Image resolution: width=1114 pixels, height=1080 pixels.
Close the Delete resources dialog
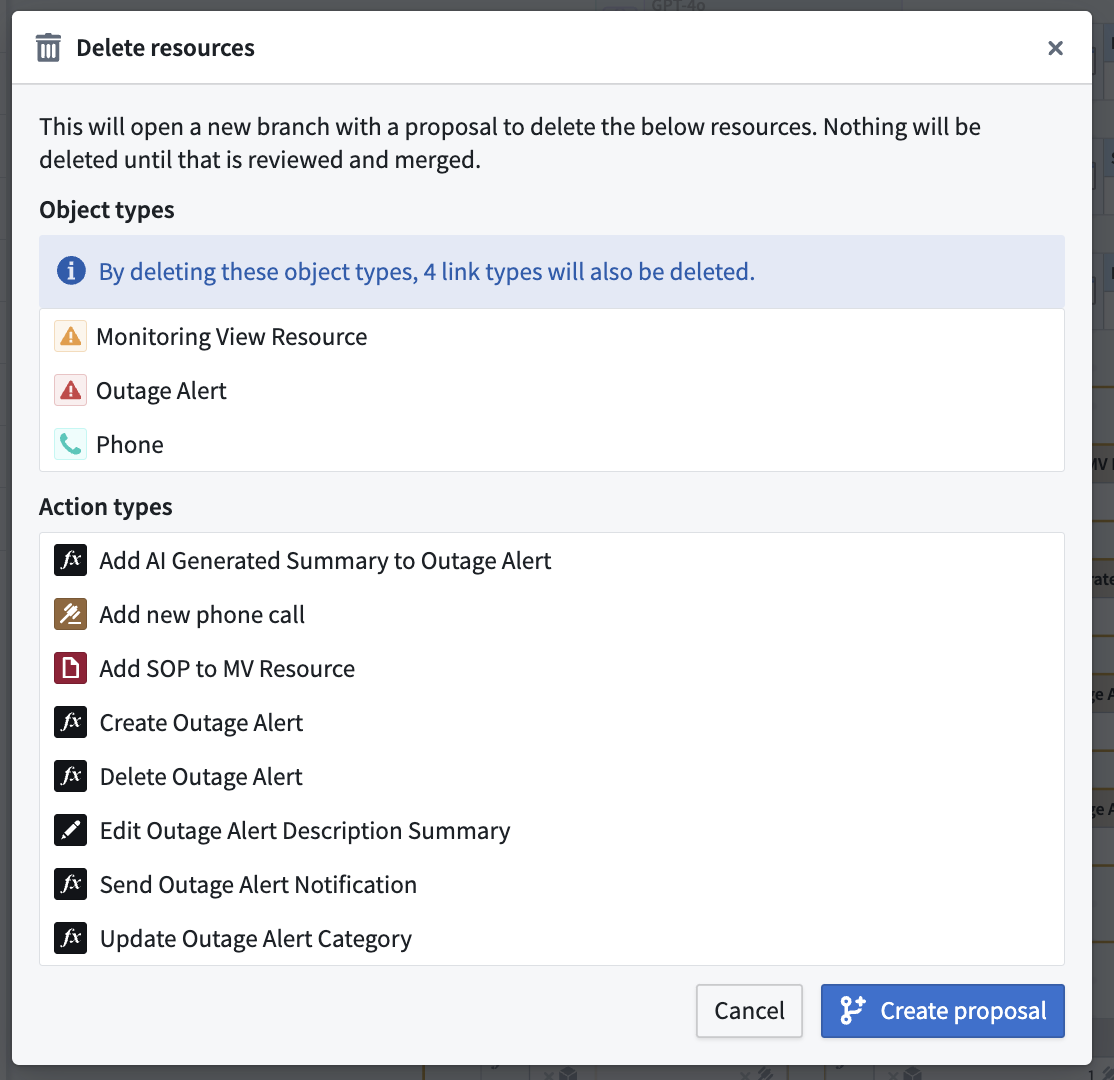(1055, 47)
